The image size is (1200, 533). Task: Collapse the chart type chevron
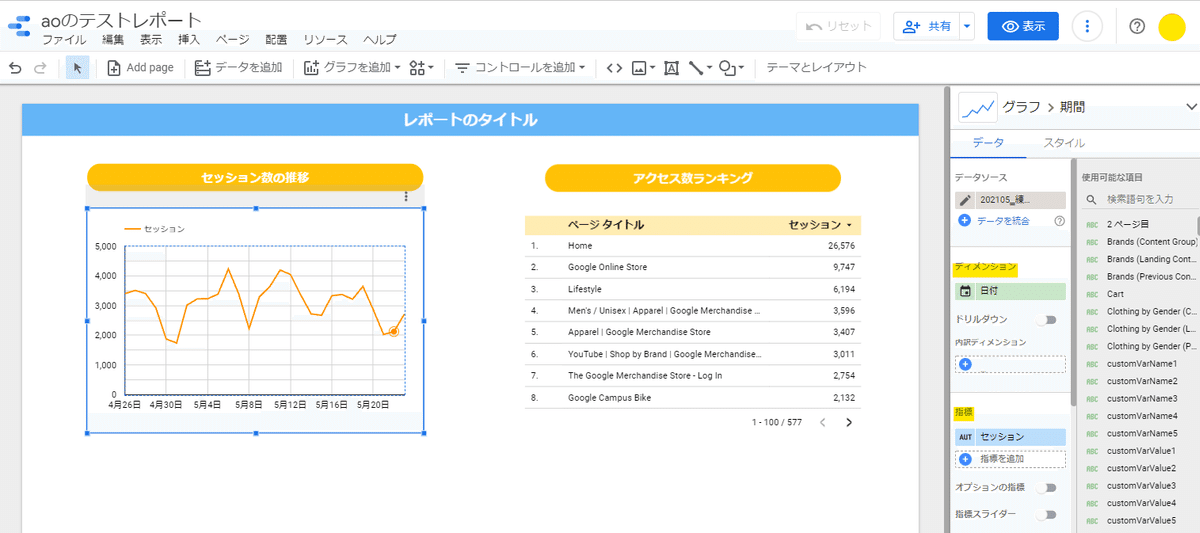click(x=1191, y=106)
